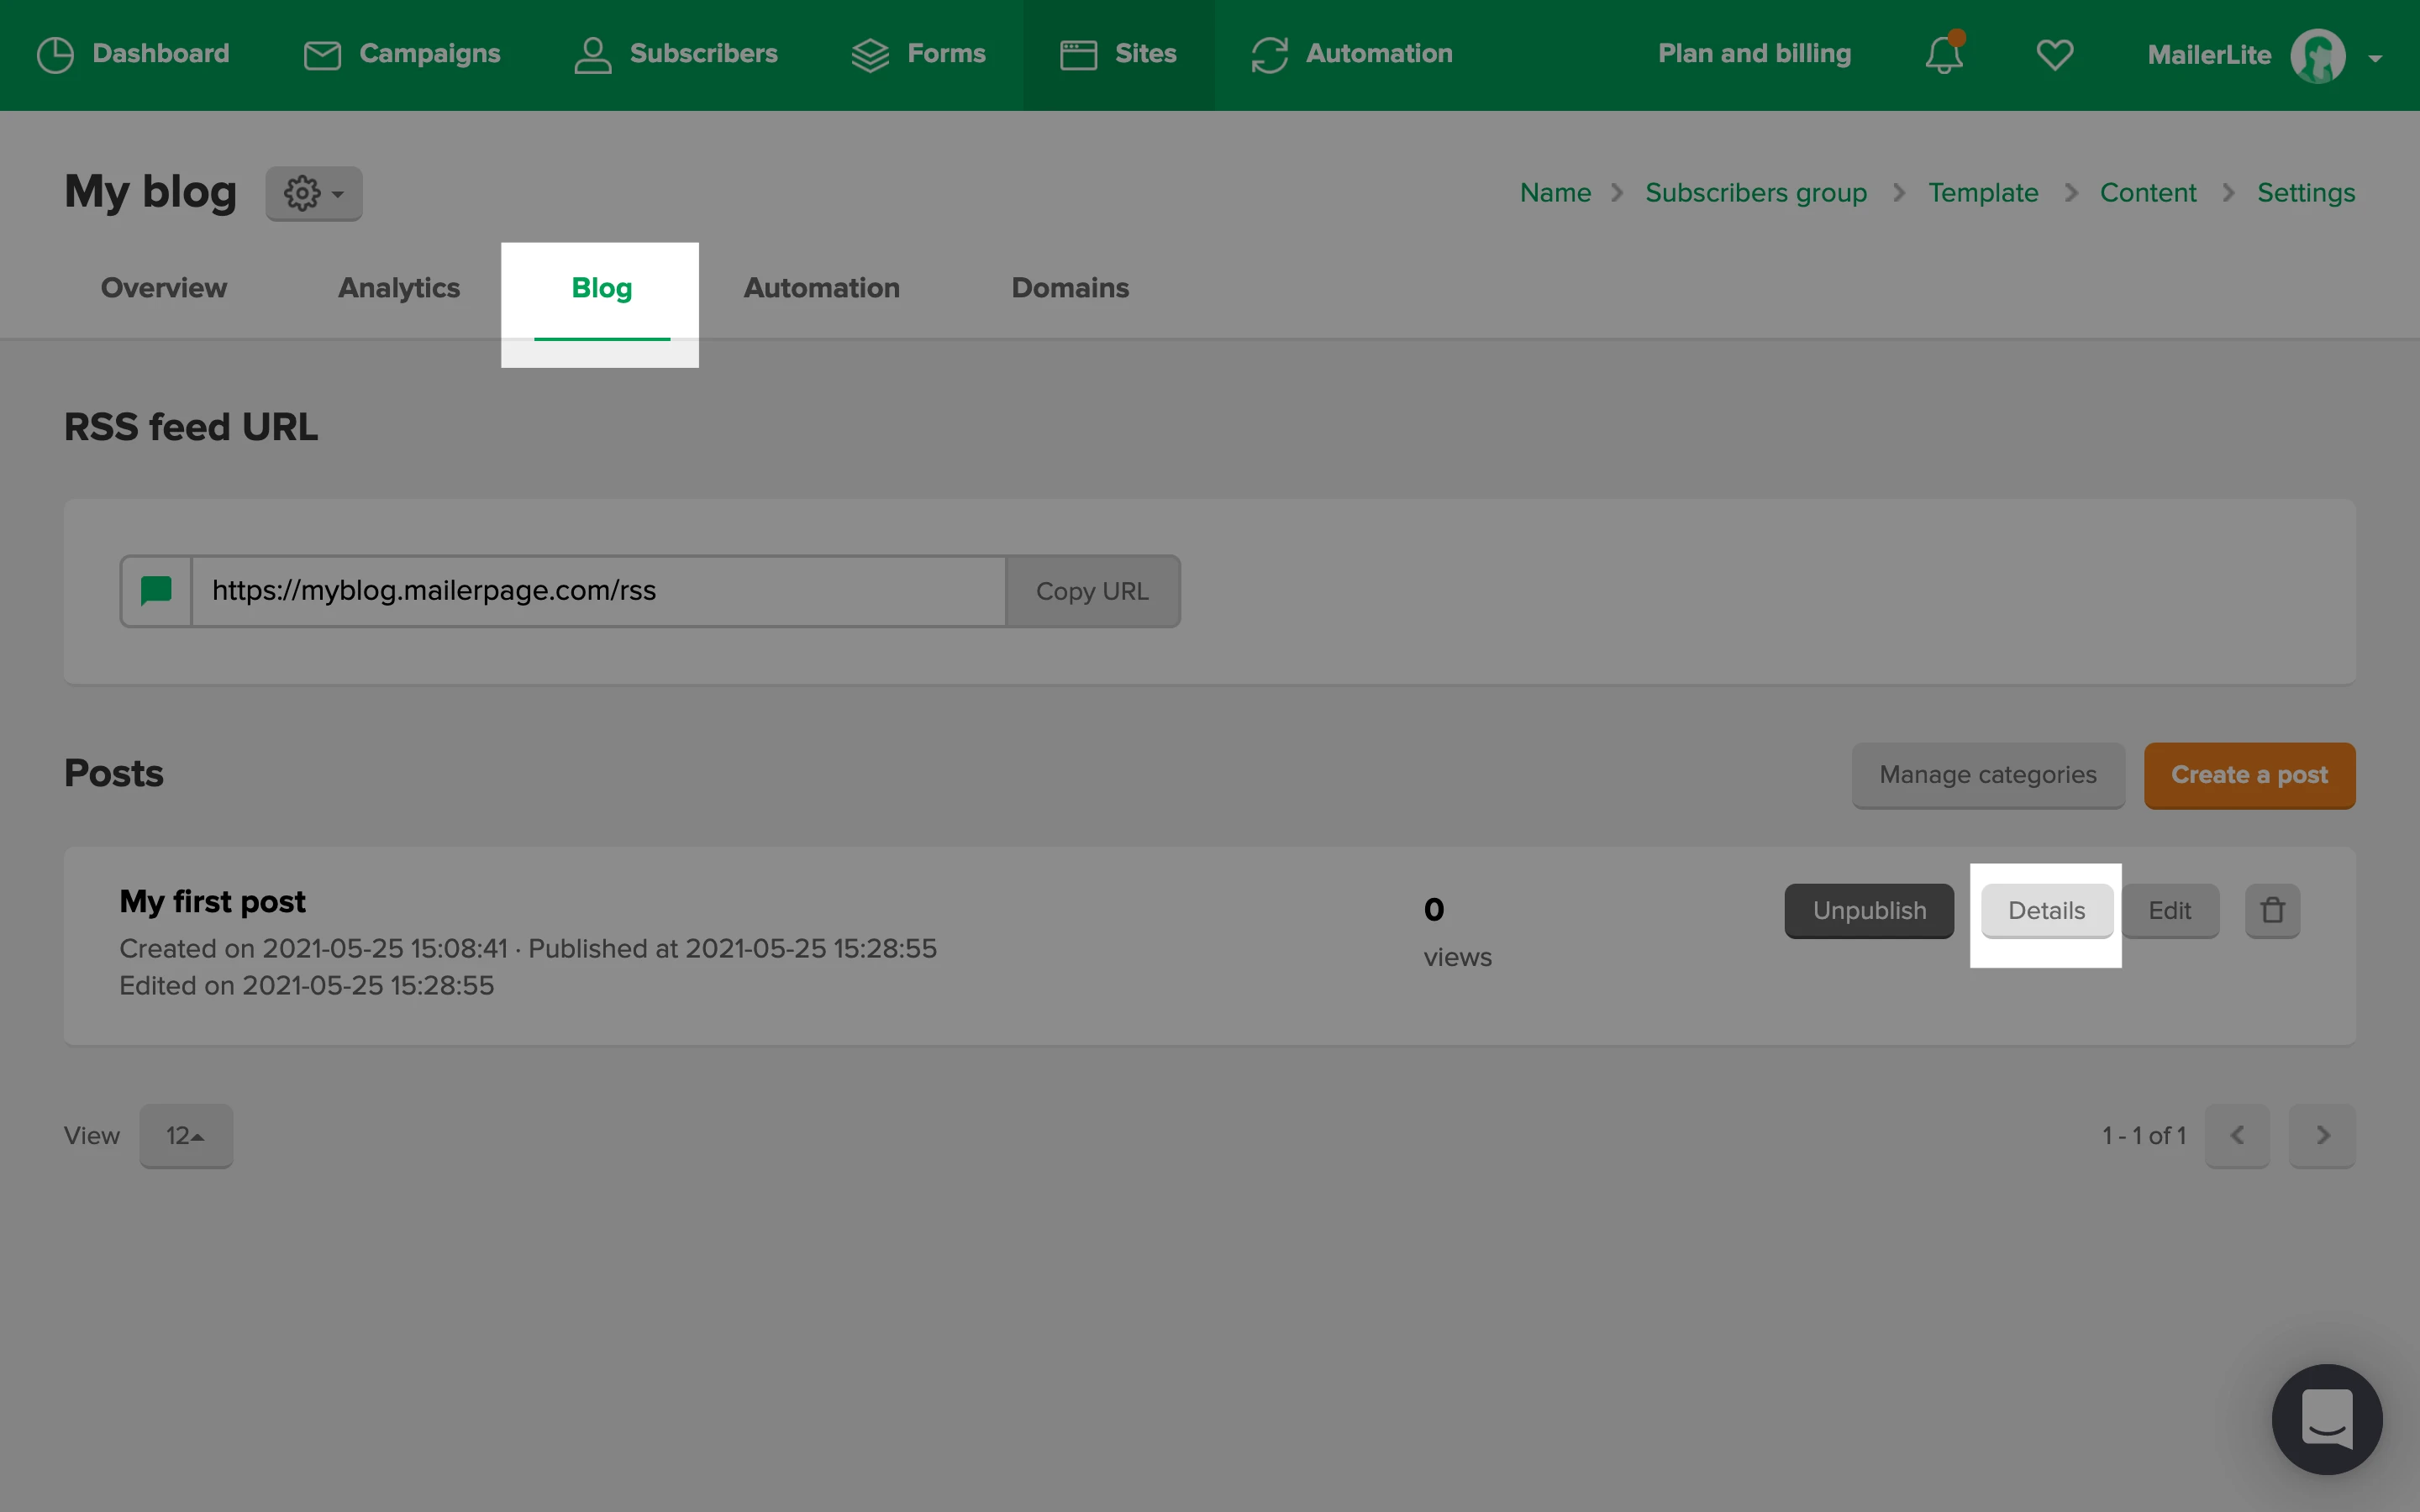
Task: Open the blog settings gear dropdown
Action: pyautogui.click(x=313, y=193)
